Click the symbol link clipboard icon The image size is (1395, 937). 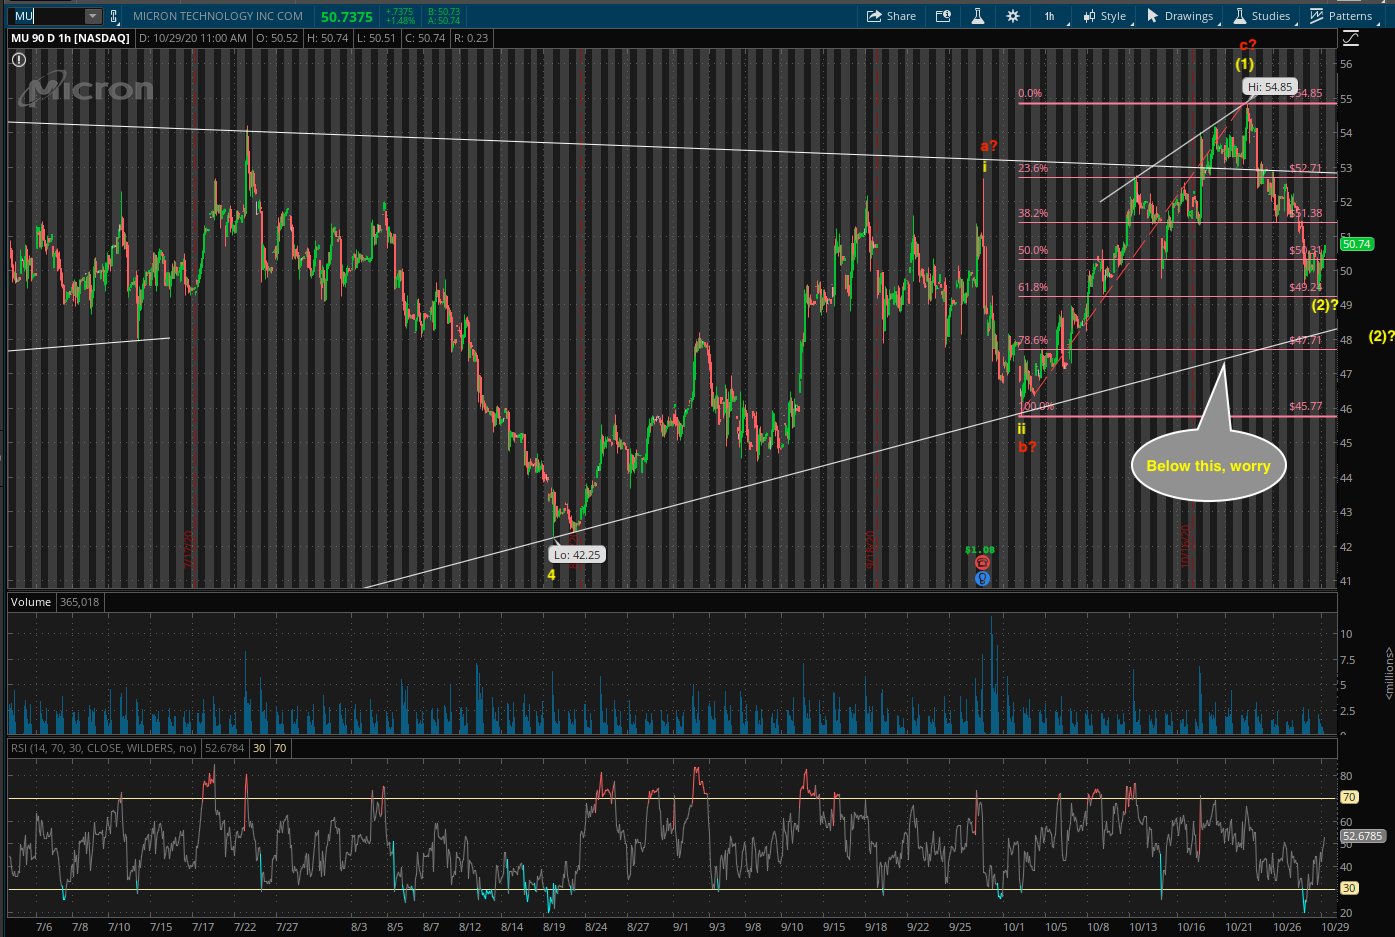[x=114, y=16]
